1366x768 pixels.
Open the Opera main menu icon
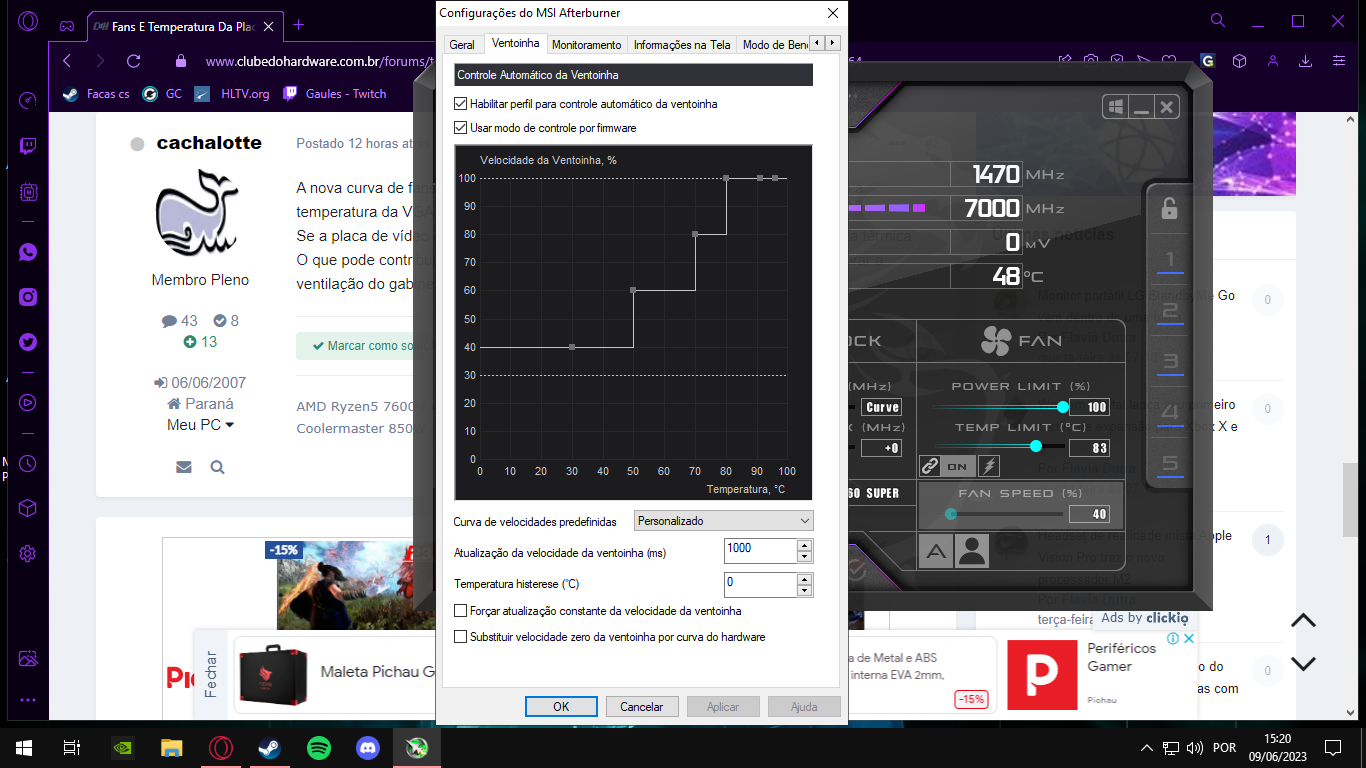[x=28, y=22]
